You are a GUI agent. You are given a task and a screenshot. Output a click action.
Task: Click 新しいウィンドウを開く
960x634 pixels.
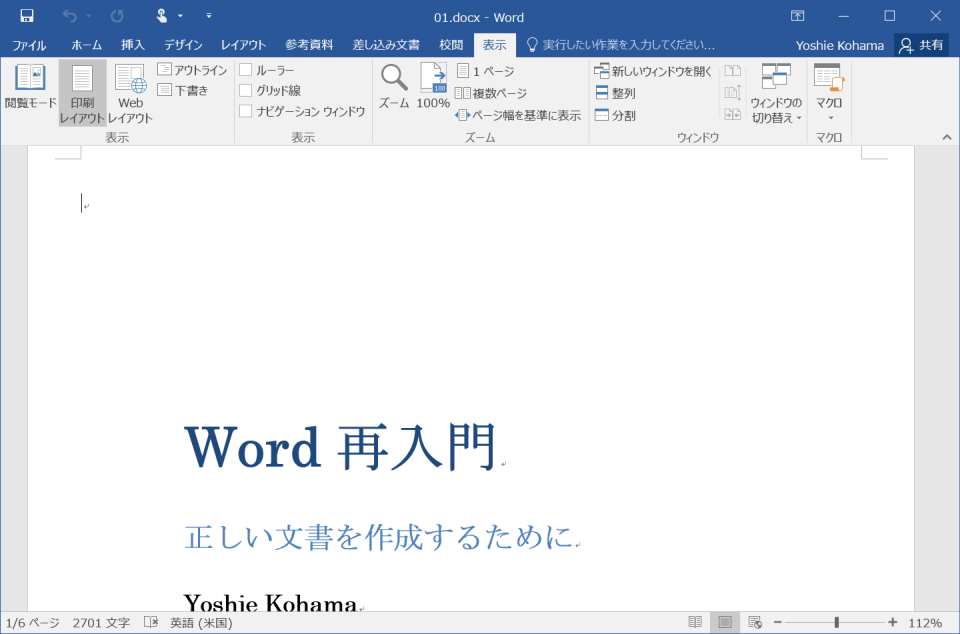(x=653, y=71)
